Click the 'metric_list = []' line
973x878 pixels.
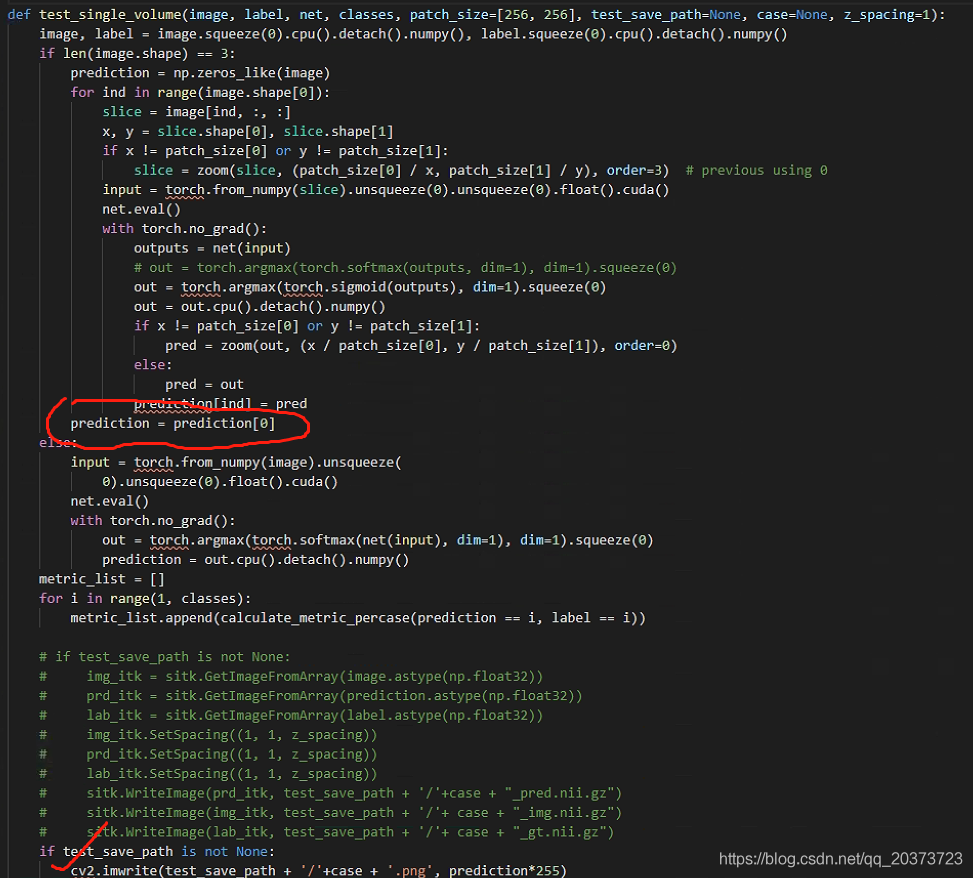pos(102,579)
